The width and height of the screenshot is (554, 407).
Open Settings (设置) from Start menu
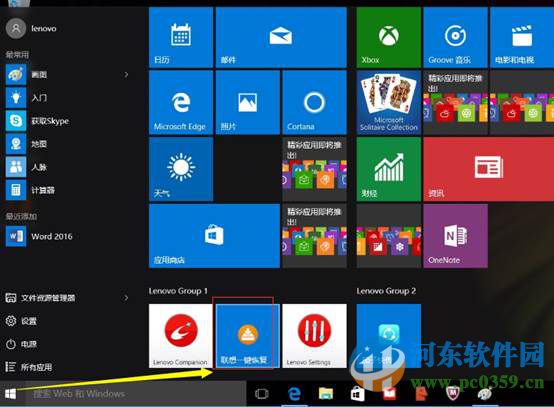click(21, 321)
